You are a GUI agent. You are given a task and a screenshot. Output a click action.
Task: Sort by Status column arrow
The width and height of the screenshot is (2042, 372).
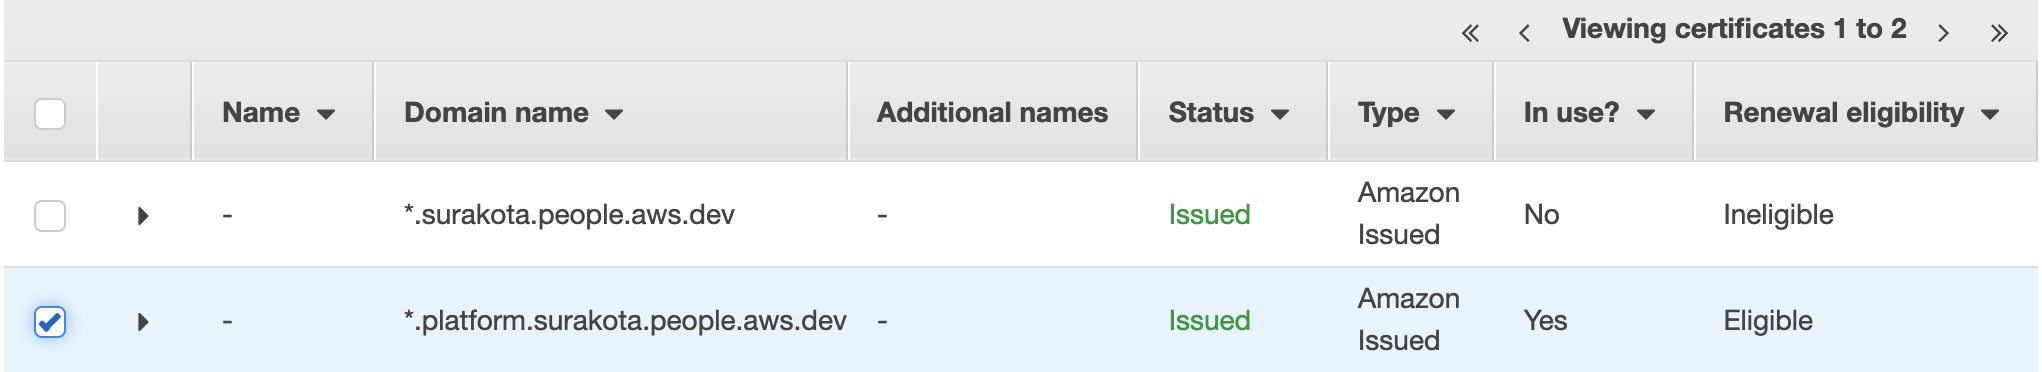(1280, 115)
